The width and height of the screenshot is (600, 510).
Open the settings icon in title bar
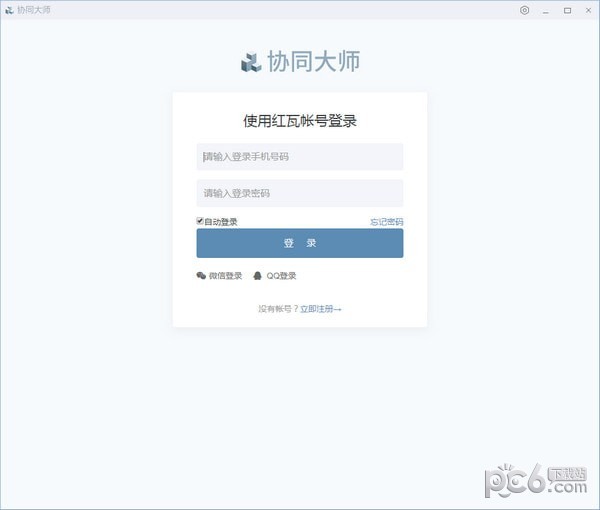point(525,10)
